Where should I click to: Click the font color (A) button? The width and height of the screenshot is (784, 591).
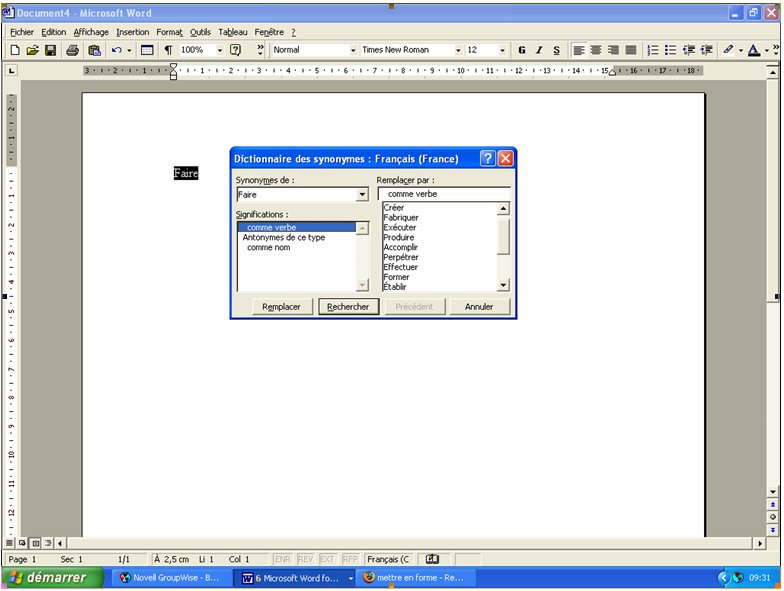753,50
